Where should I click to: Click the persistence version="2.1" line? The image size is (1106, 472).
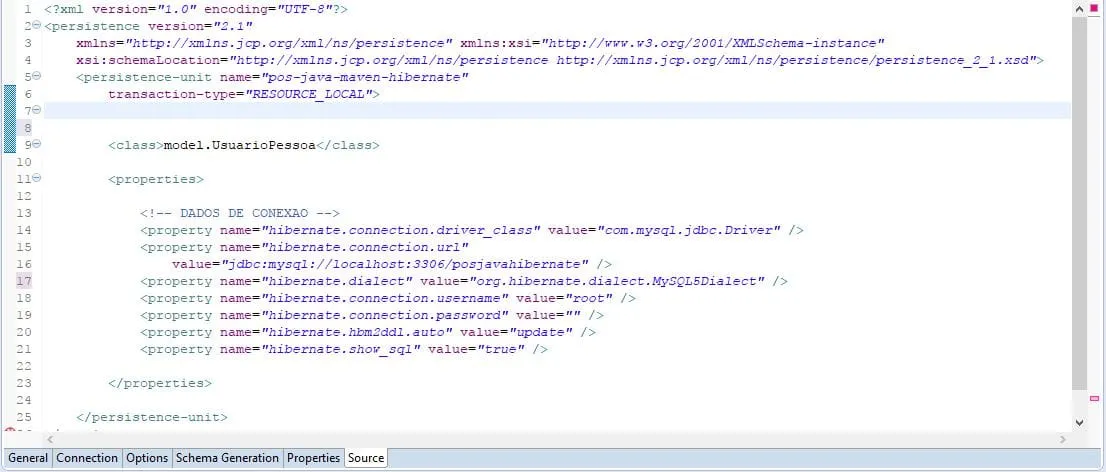147,26
